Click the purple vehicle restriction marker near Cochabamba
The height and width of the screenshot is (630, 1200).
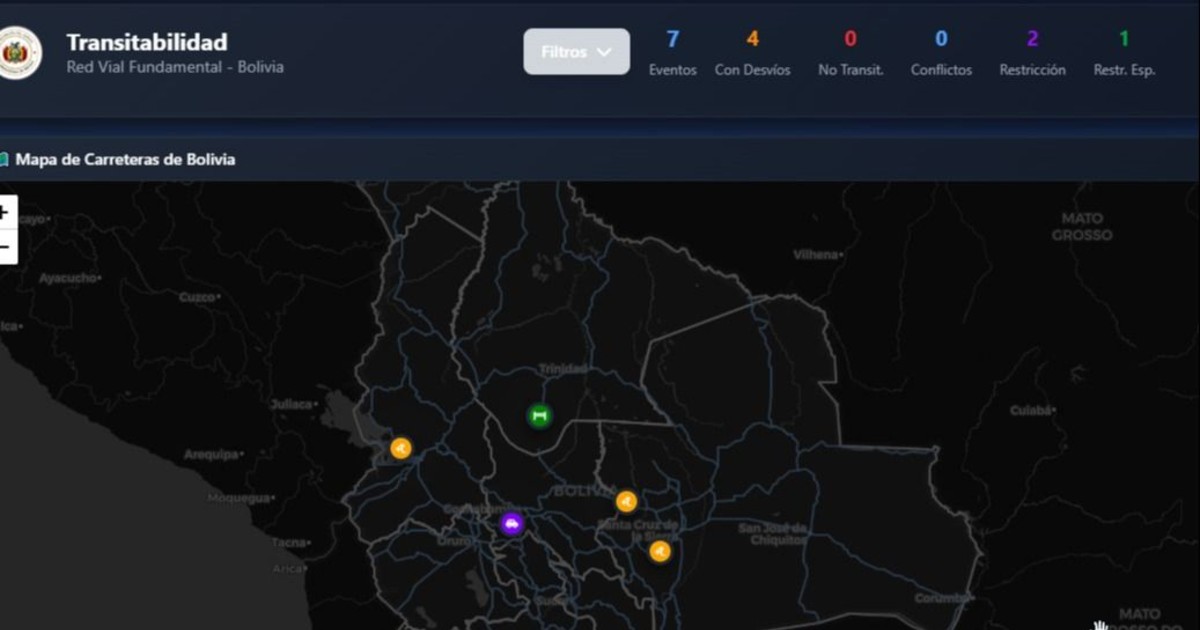click(x=512, y=524)
